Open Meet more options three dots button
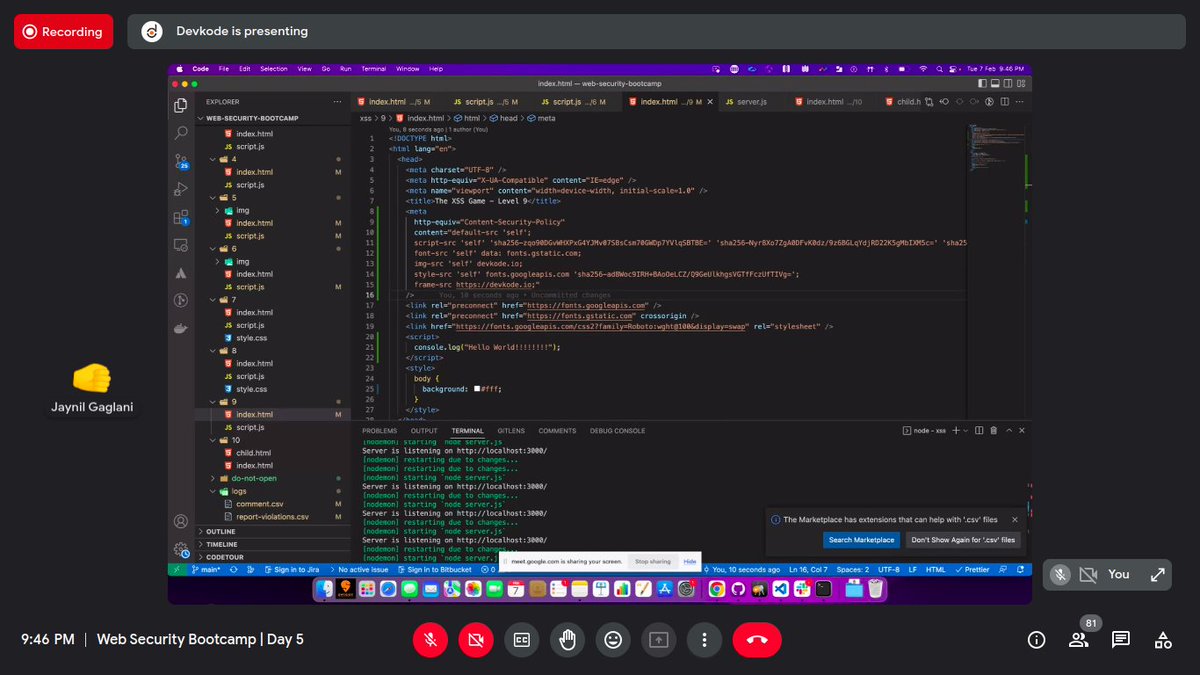The image size is (1200, 675). 705,639
